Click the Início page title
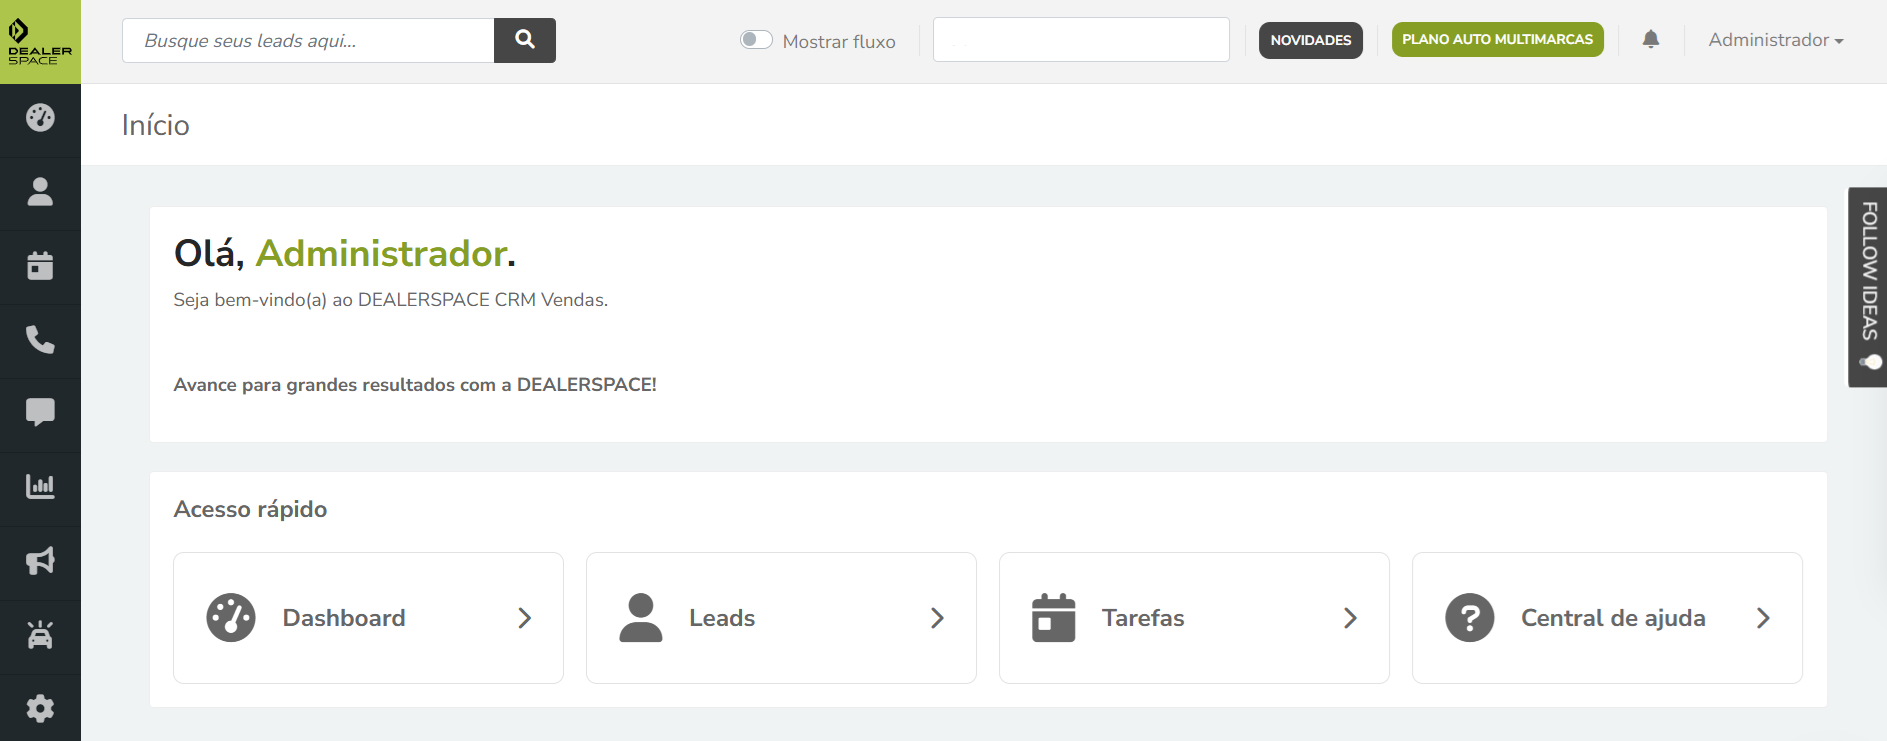 pyautogui.click(x=155, y=125)
